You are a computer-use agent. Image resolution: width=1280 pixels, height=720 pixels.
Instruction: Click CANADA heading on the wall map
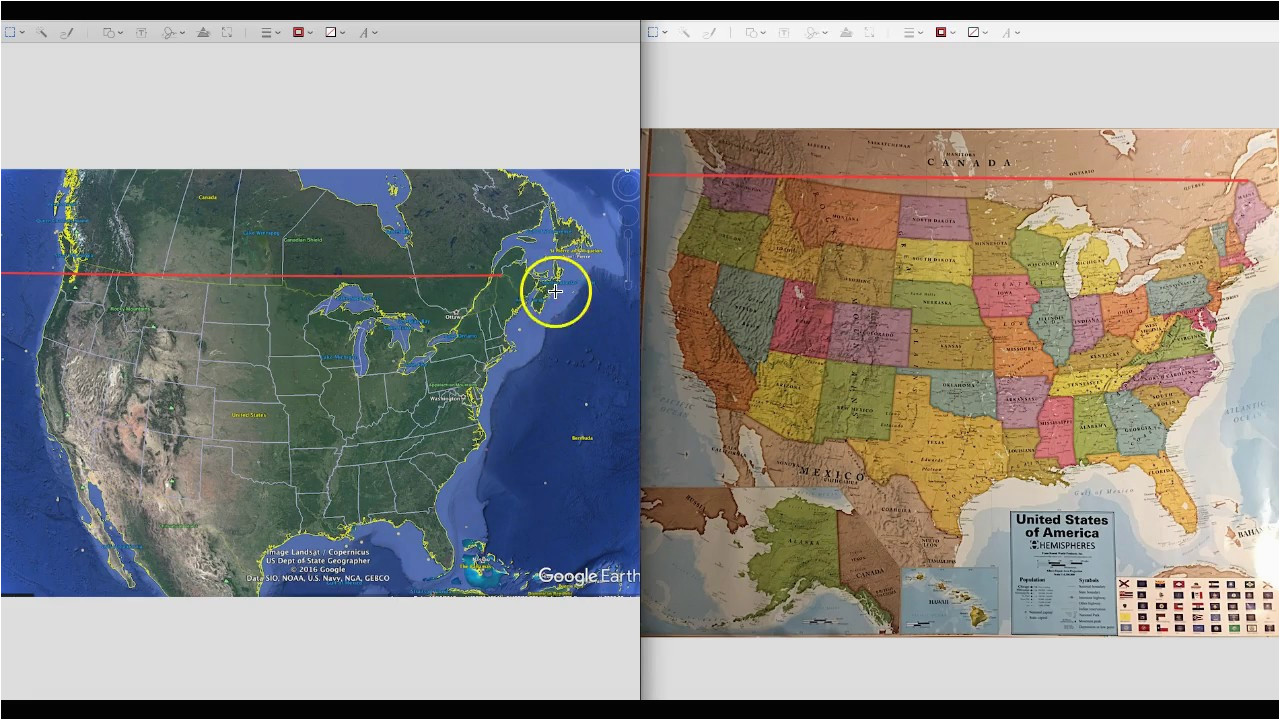point(969,162)
